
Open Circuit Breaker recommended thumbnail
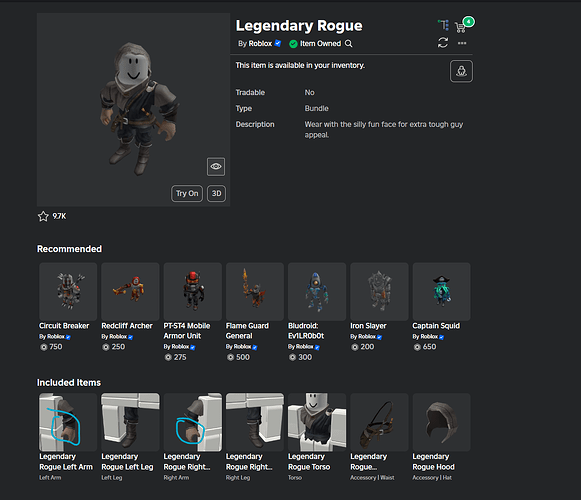click(68, 292)
